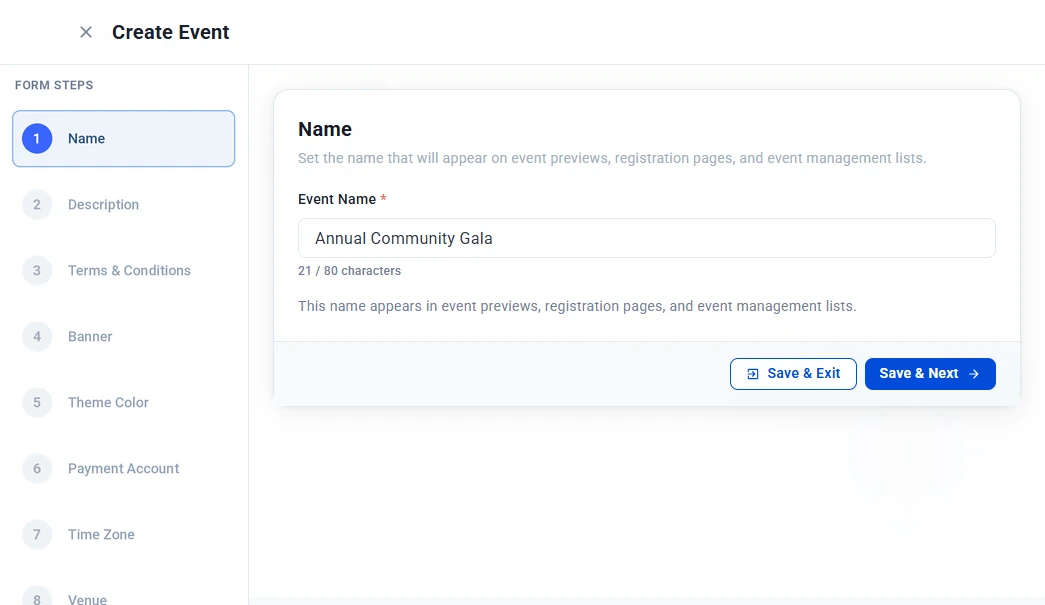
Task: Switch to the Banner step
Action: 123,336
